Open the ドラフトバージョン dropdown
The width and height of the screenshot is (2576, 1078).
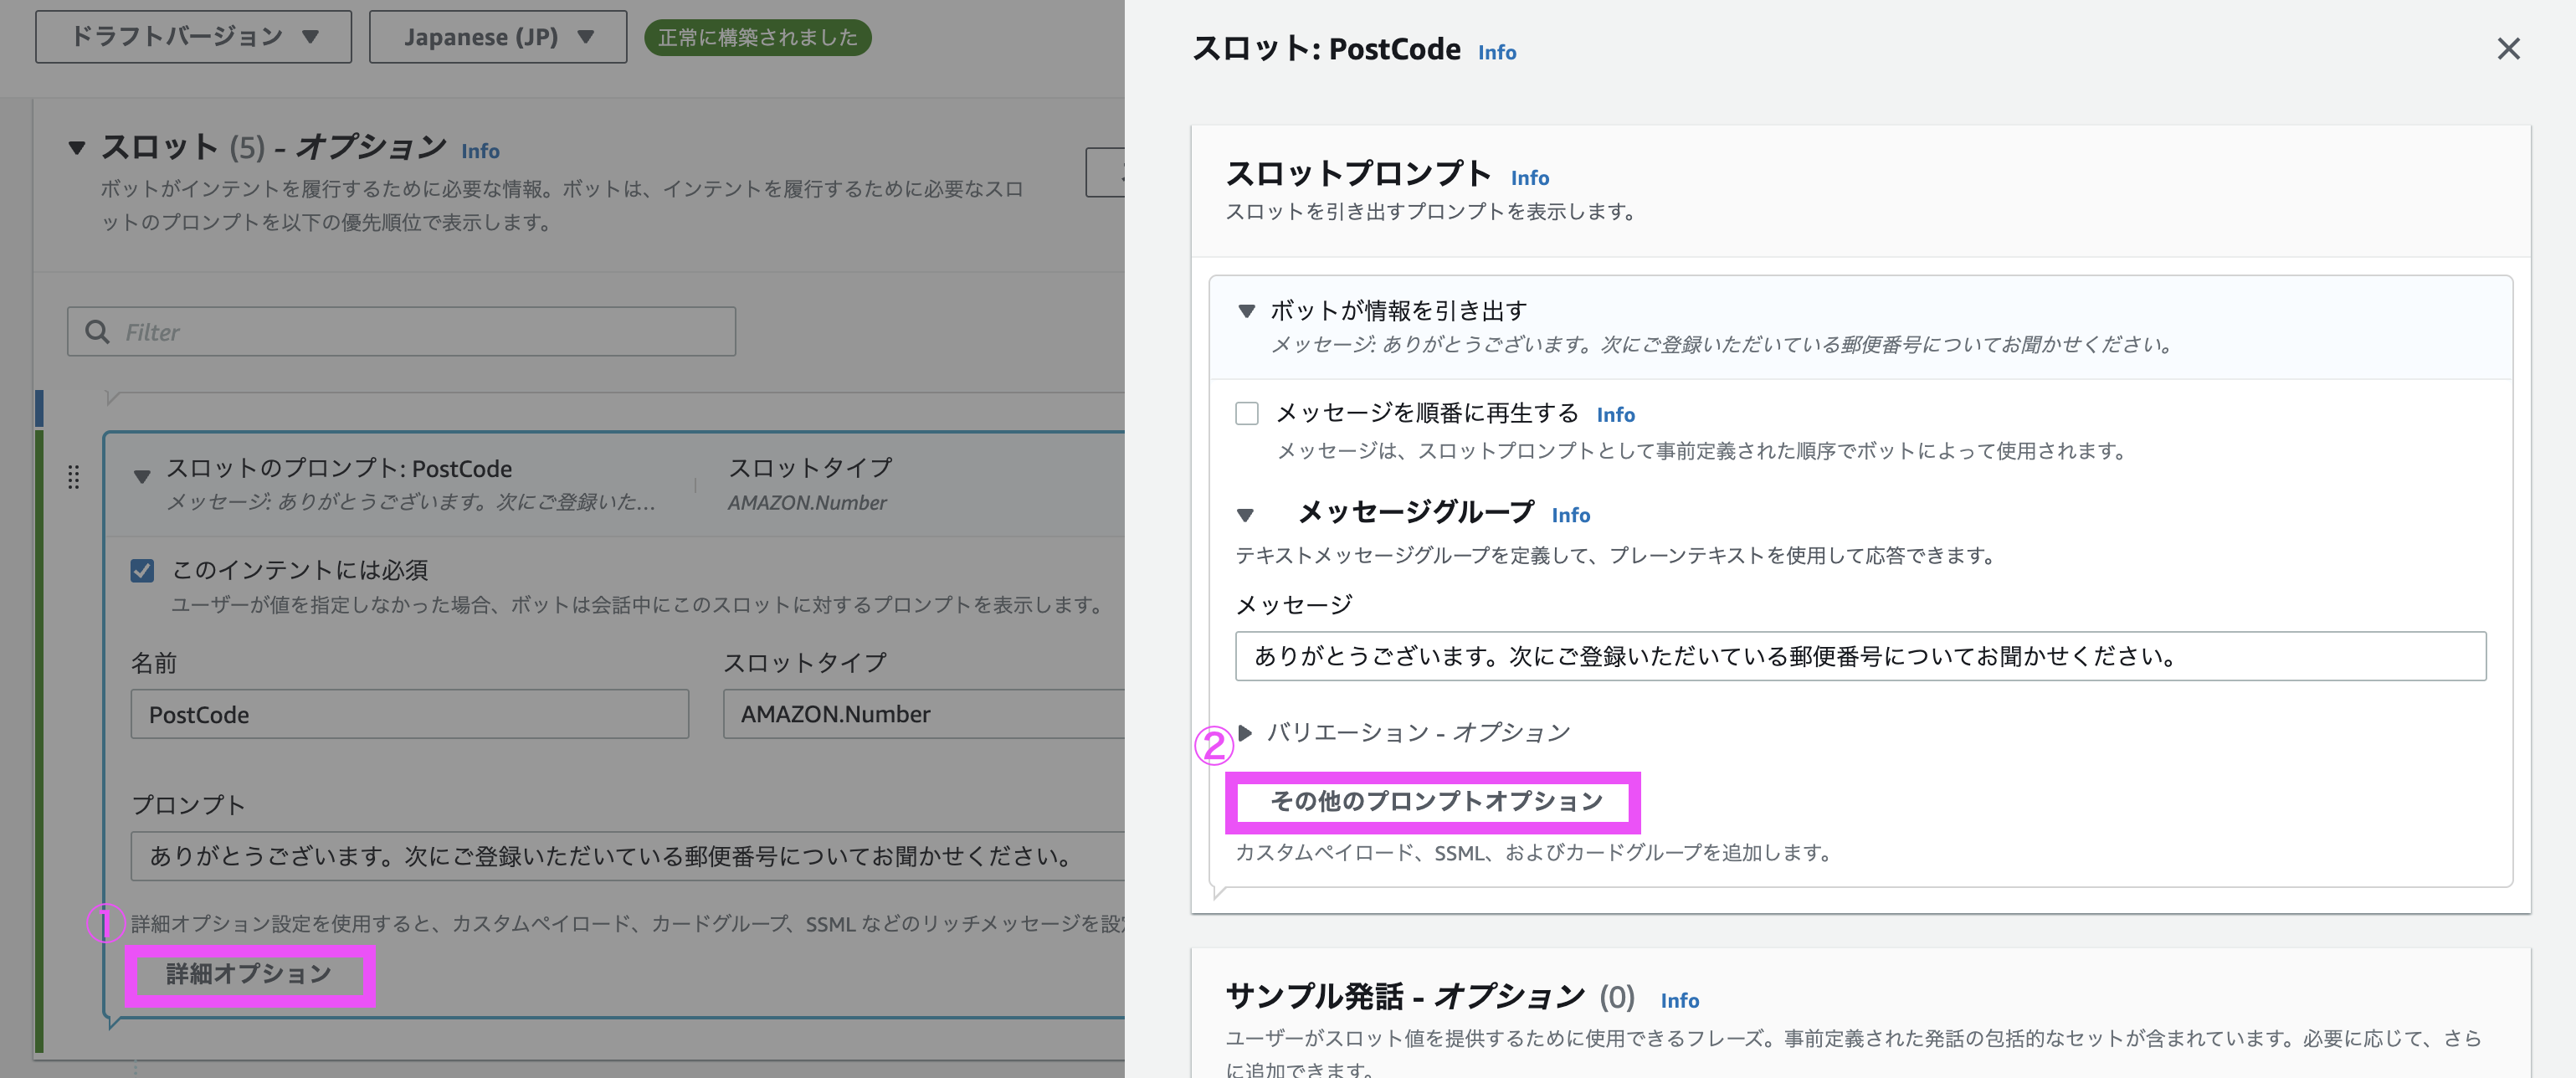(x=193, y=37)
